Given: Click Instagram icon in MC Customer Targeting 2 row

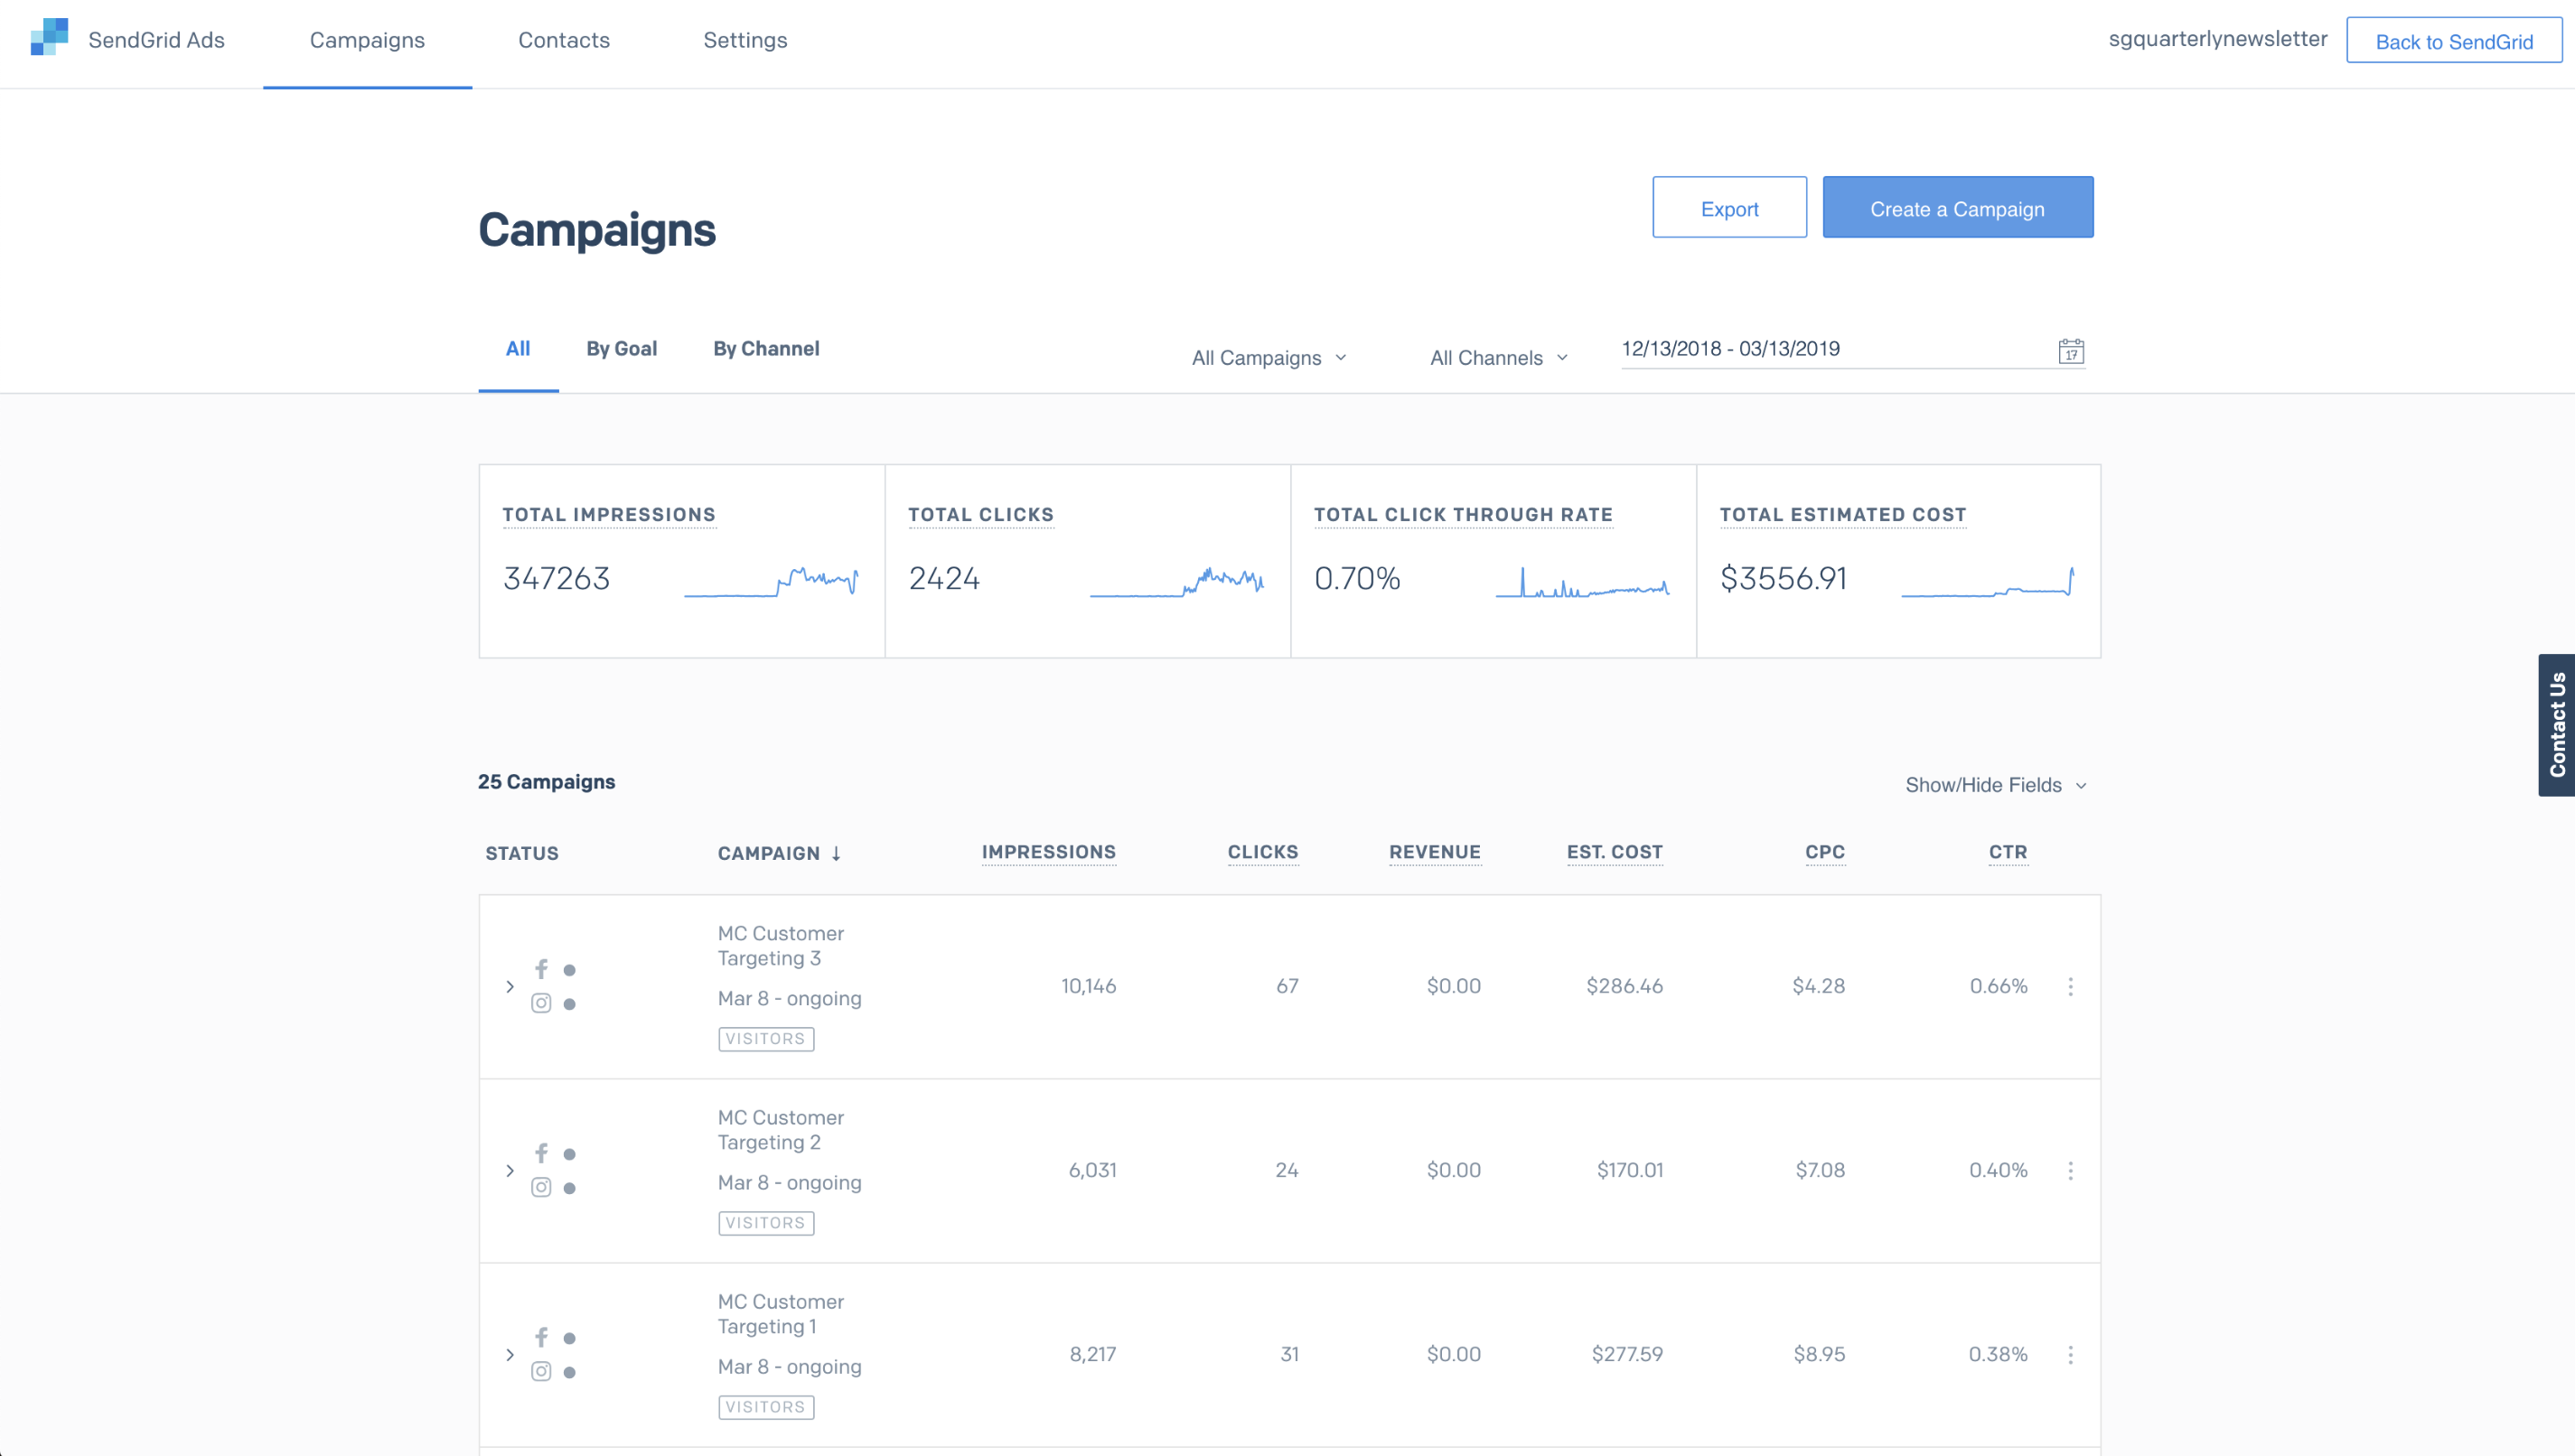Looking at the screenshot, I should (x=541, y=1187).
